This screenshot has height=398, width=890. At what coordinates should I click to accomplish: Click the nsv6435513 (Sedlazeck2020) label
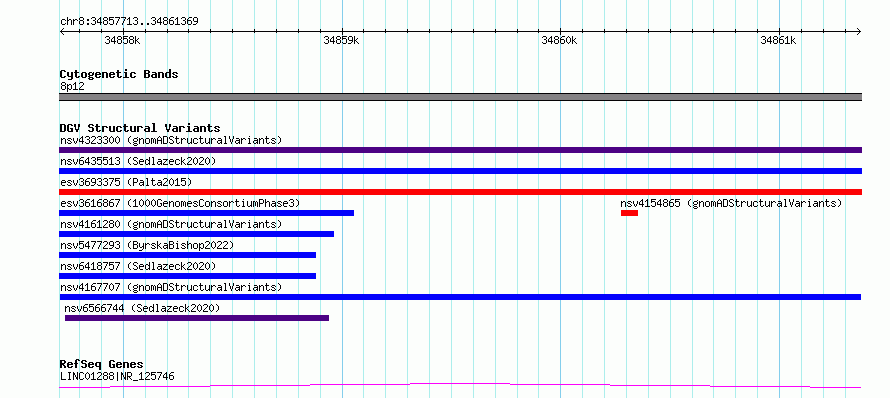[138, 161]
